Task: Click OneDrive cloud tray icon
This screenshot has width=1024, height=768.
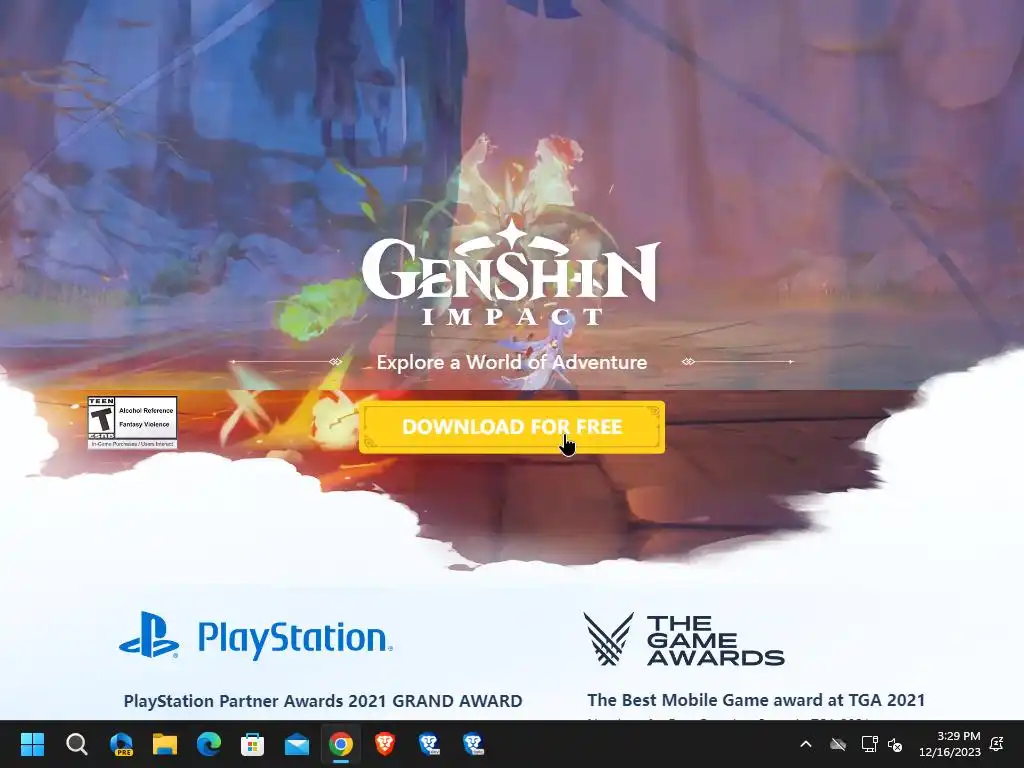Action: click(x=838, y=744)
